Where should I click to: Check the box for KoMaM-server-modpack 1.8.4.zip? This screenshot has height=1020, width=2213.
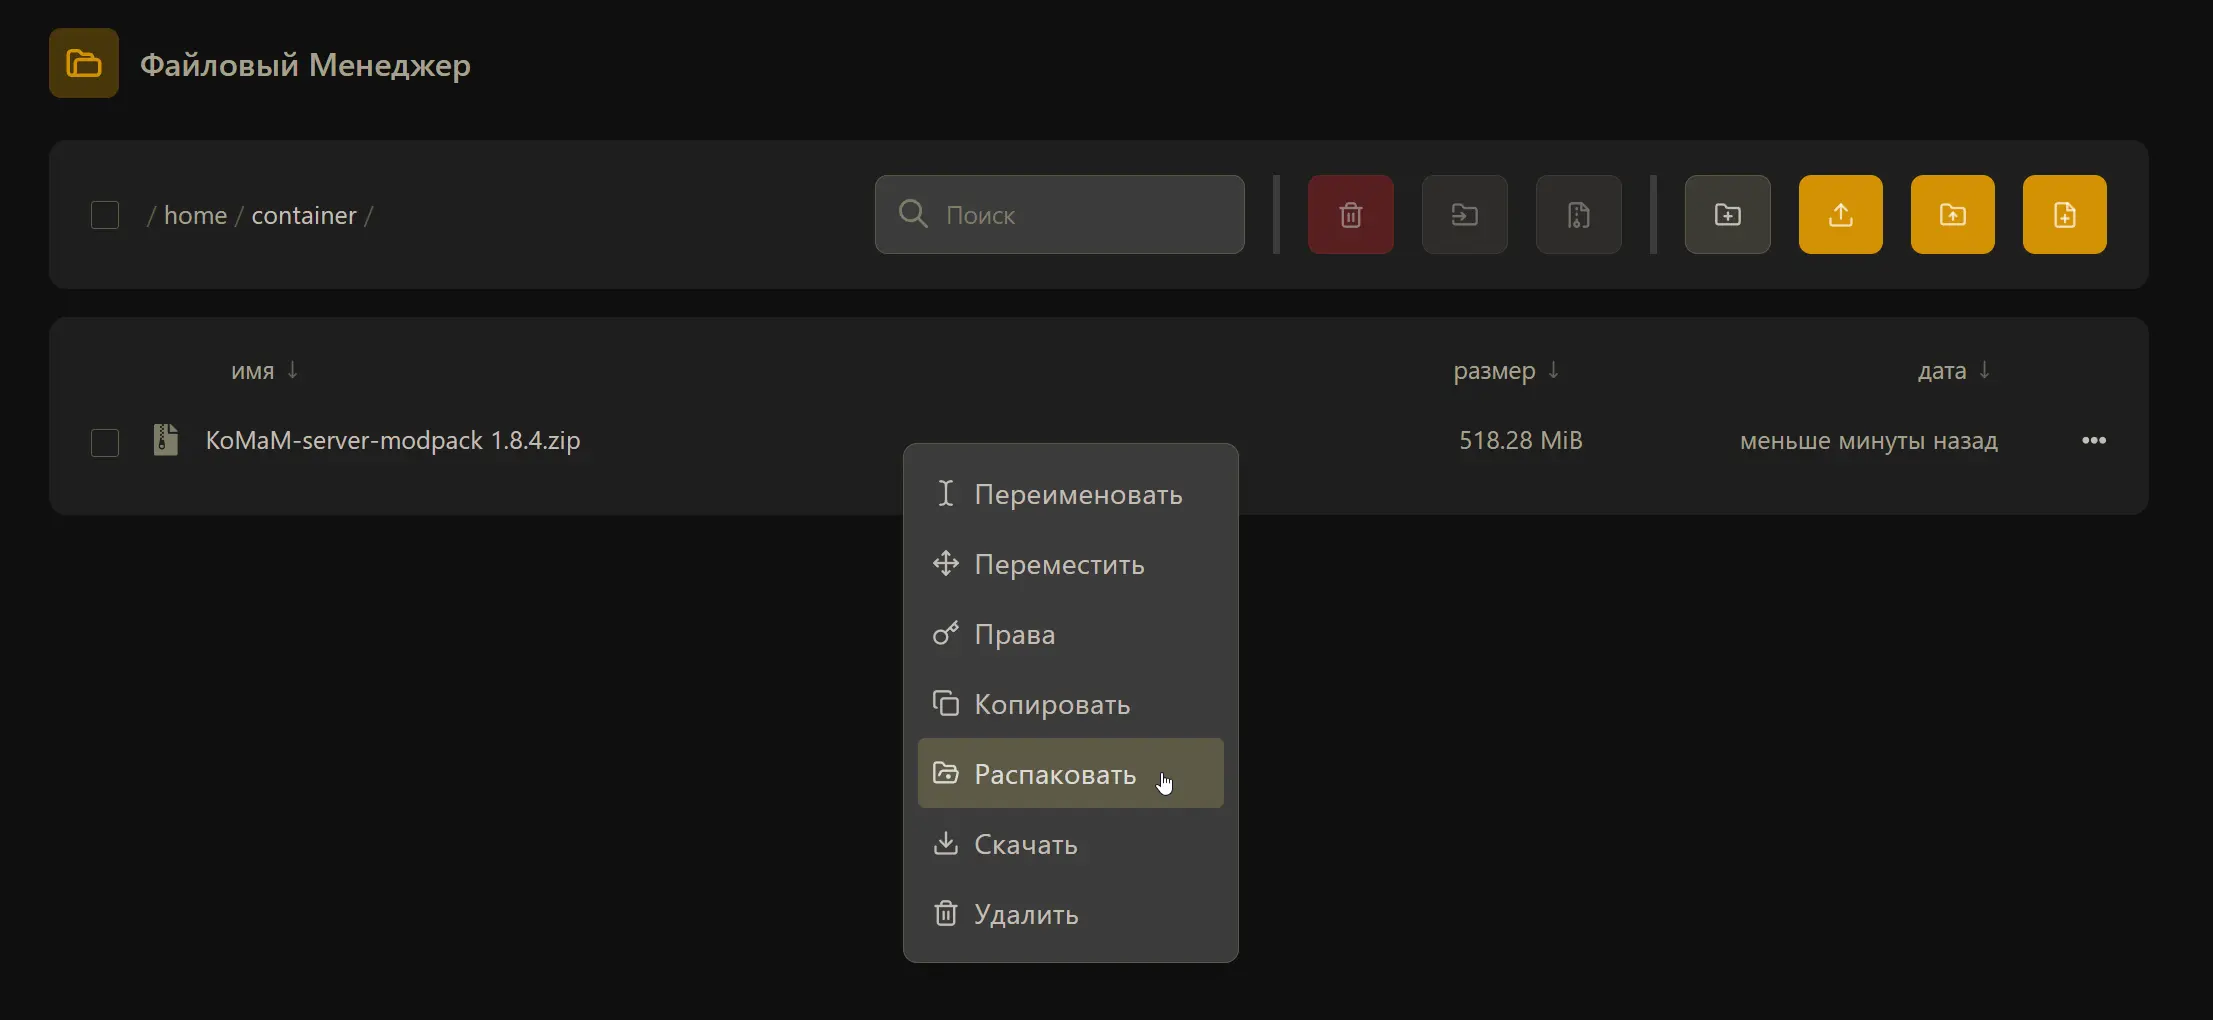(105, 442)
